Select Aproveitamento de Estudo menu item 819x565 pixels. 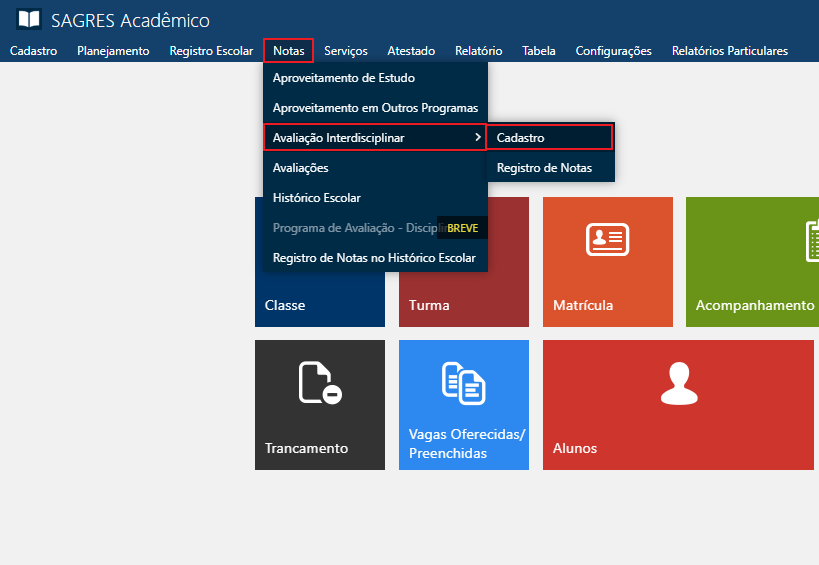click(x=343, y=77)
